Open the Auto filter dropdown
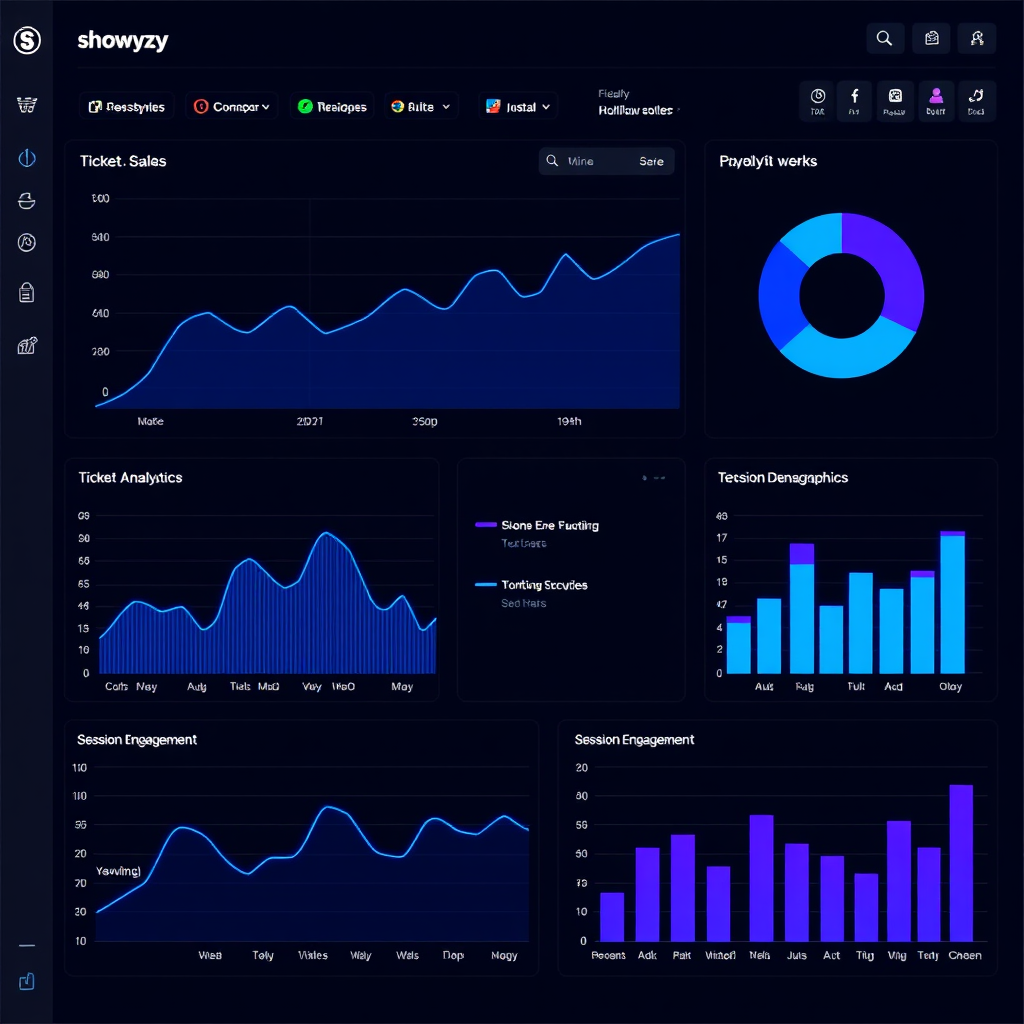 point(421,105)
